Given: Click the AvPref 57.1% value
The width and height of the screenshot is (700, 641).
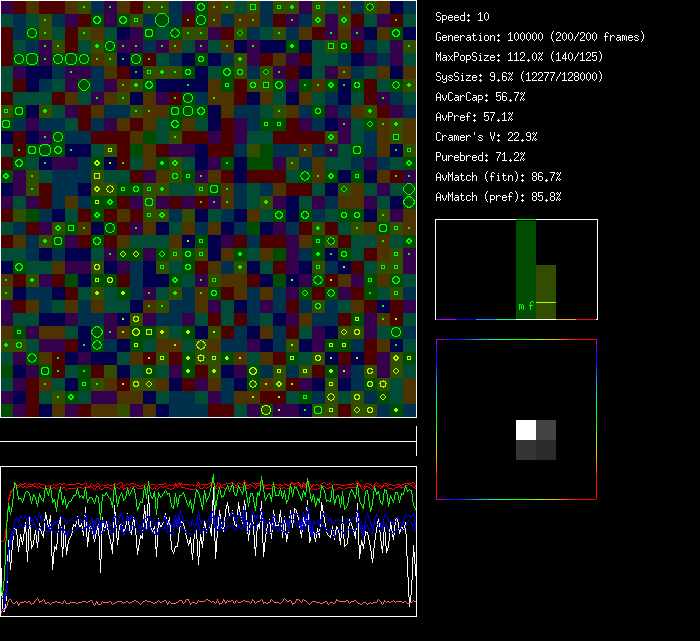Looking at the screenshot, I should coord(474,117).
